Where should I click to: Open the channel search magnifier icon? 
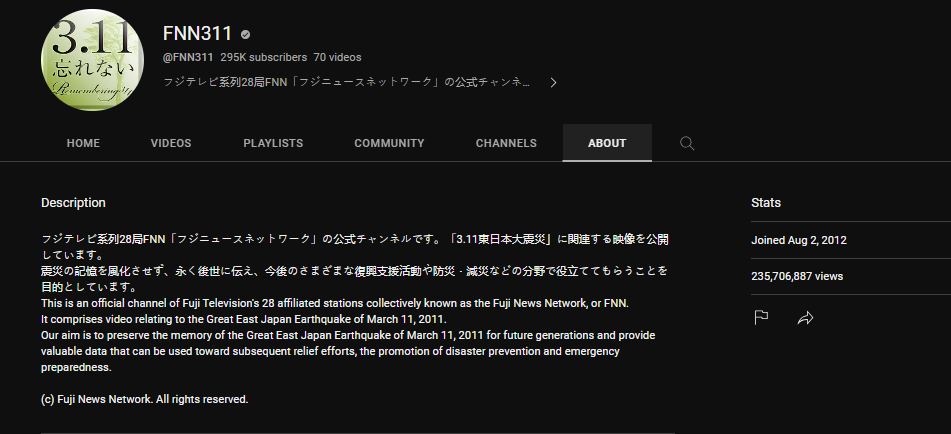[x=687, y=143]
